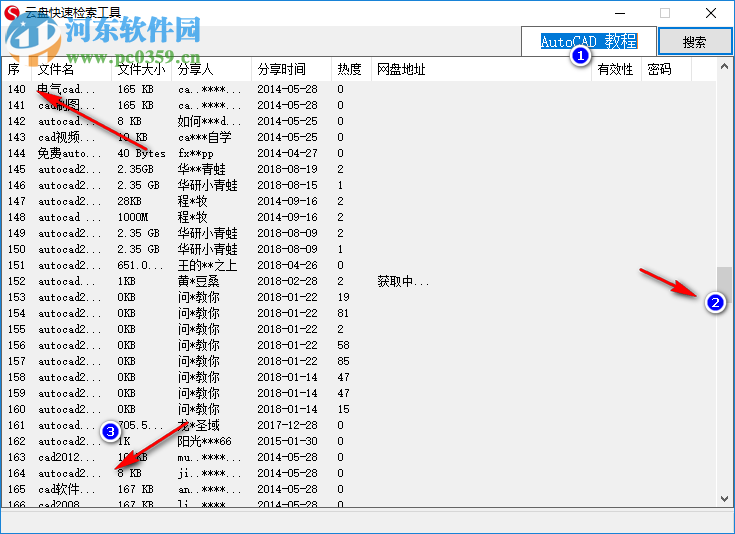Select row 163 cad2012 file name
Image resolution: width=735 pixels, height=534 pixels.
67,457
